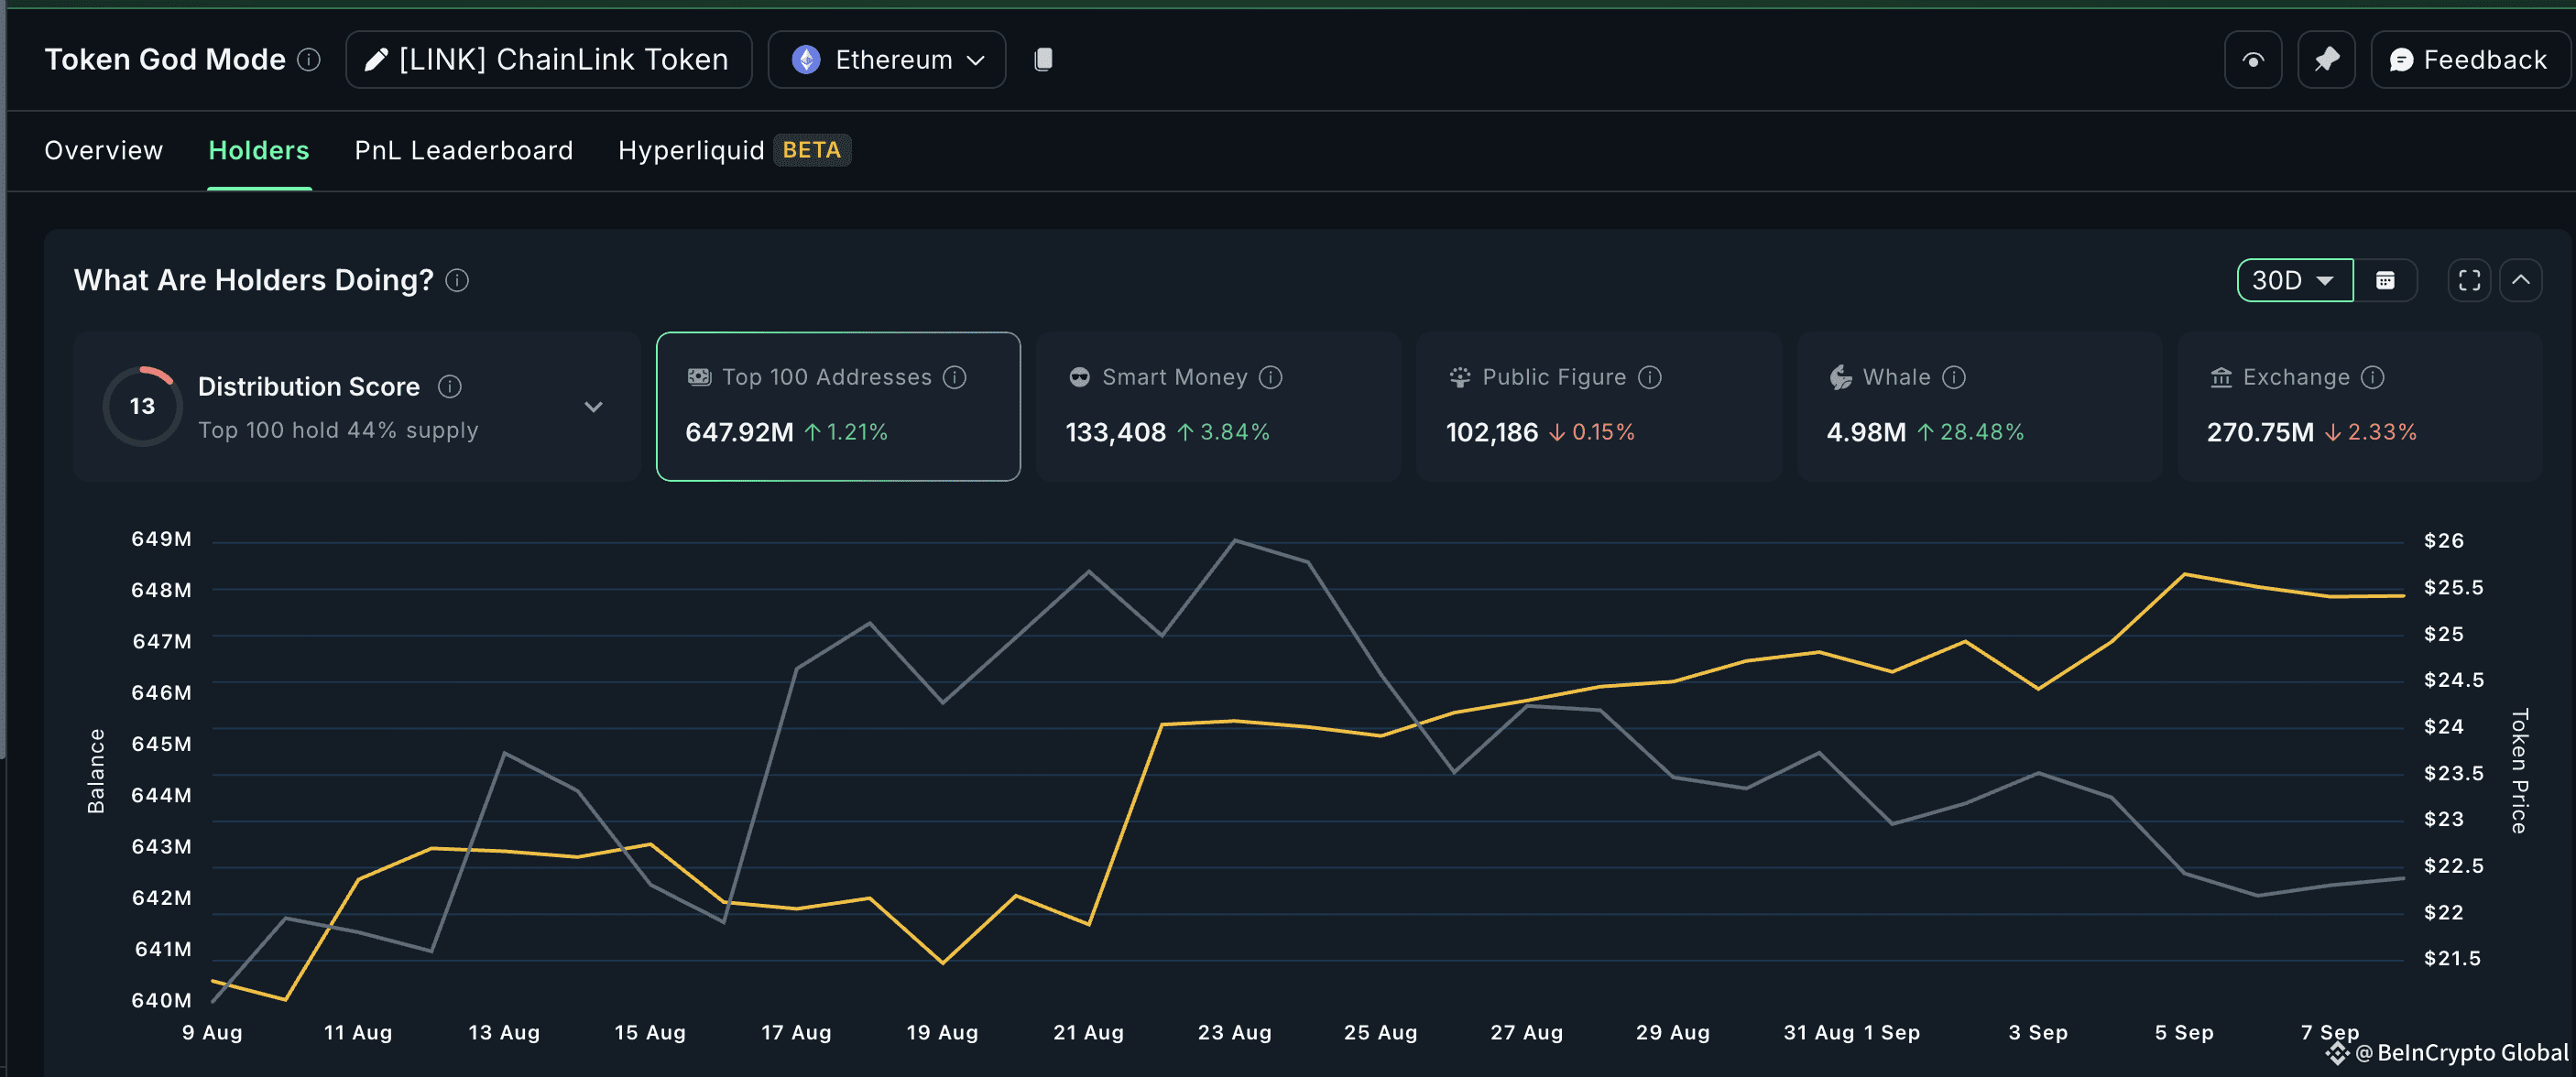The height and width of the screenshot is (1077, 2576).
Task: Click the 28.48% whale change figure
Action: (x=1982, y=432)
